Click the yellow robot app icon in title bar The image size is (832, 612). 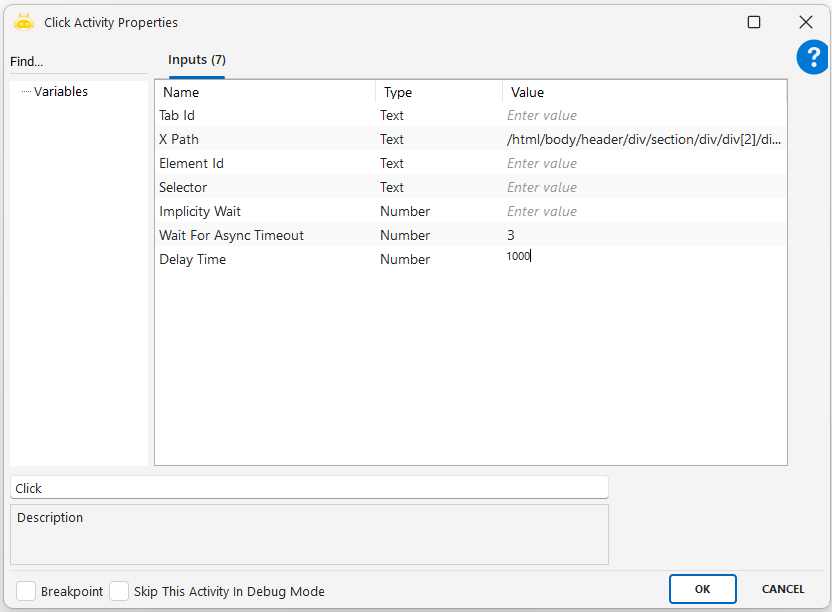[x=24, y=22]
